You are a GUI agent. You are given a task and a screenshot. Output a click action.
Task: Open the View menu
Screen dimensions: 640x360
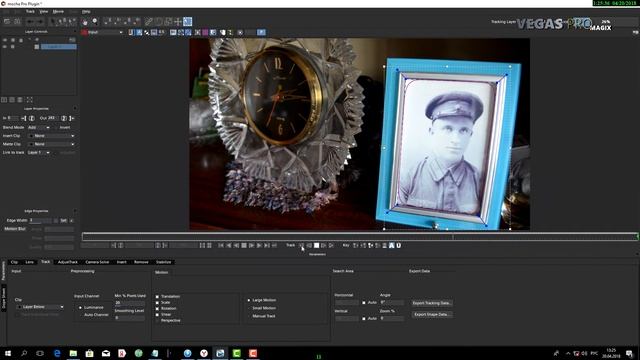pyautogui.click(x=44, y=11)
